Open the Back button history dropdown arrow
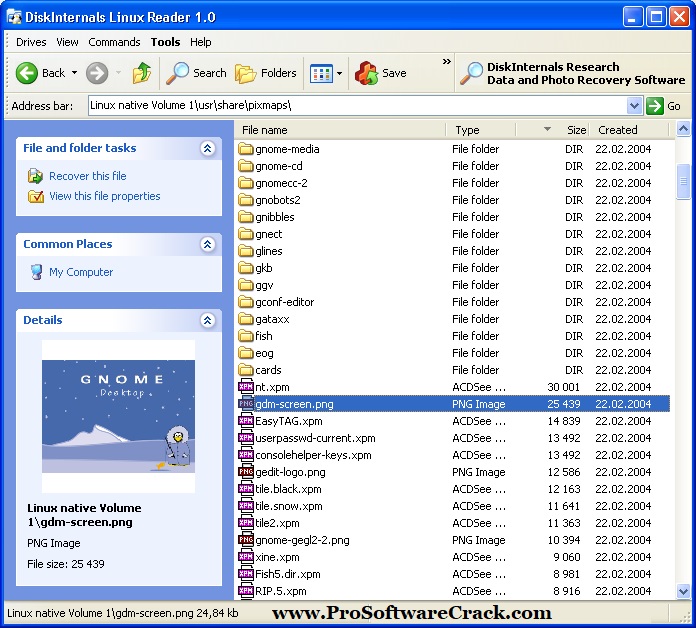The width and height of the screenshot is (696, 628). 75,73
